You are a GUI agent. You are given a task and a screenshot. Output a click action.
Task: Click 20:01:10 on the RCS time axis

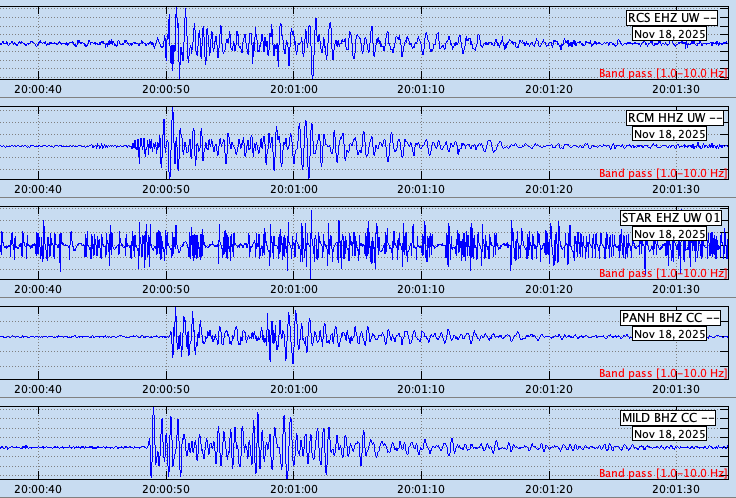[x=421, y=89]
